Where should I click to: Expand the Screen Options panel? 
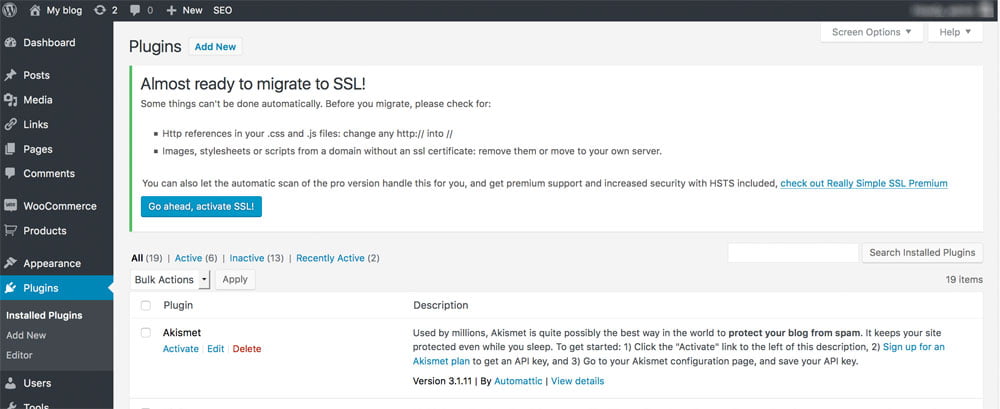point(872,32)
